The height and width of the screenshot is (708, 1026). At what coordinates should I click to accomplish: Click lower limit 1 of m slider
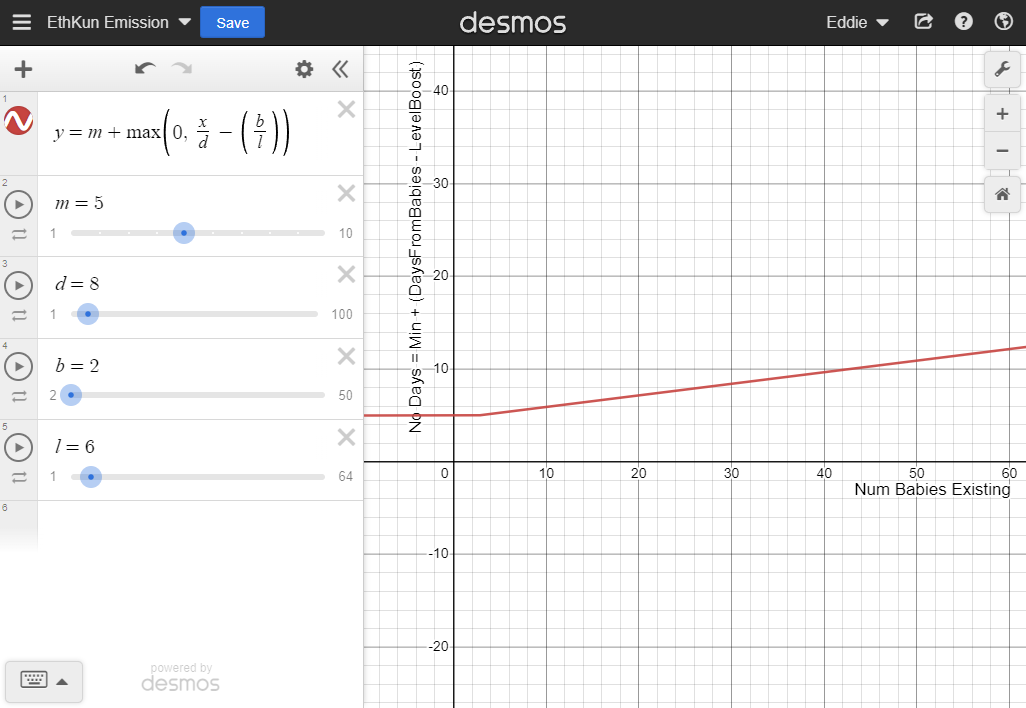point(53,234)
